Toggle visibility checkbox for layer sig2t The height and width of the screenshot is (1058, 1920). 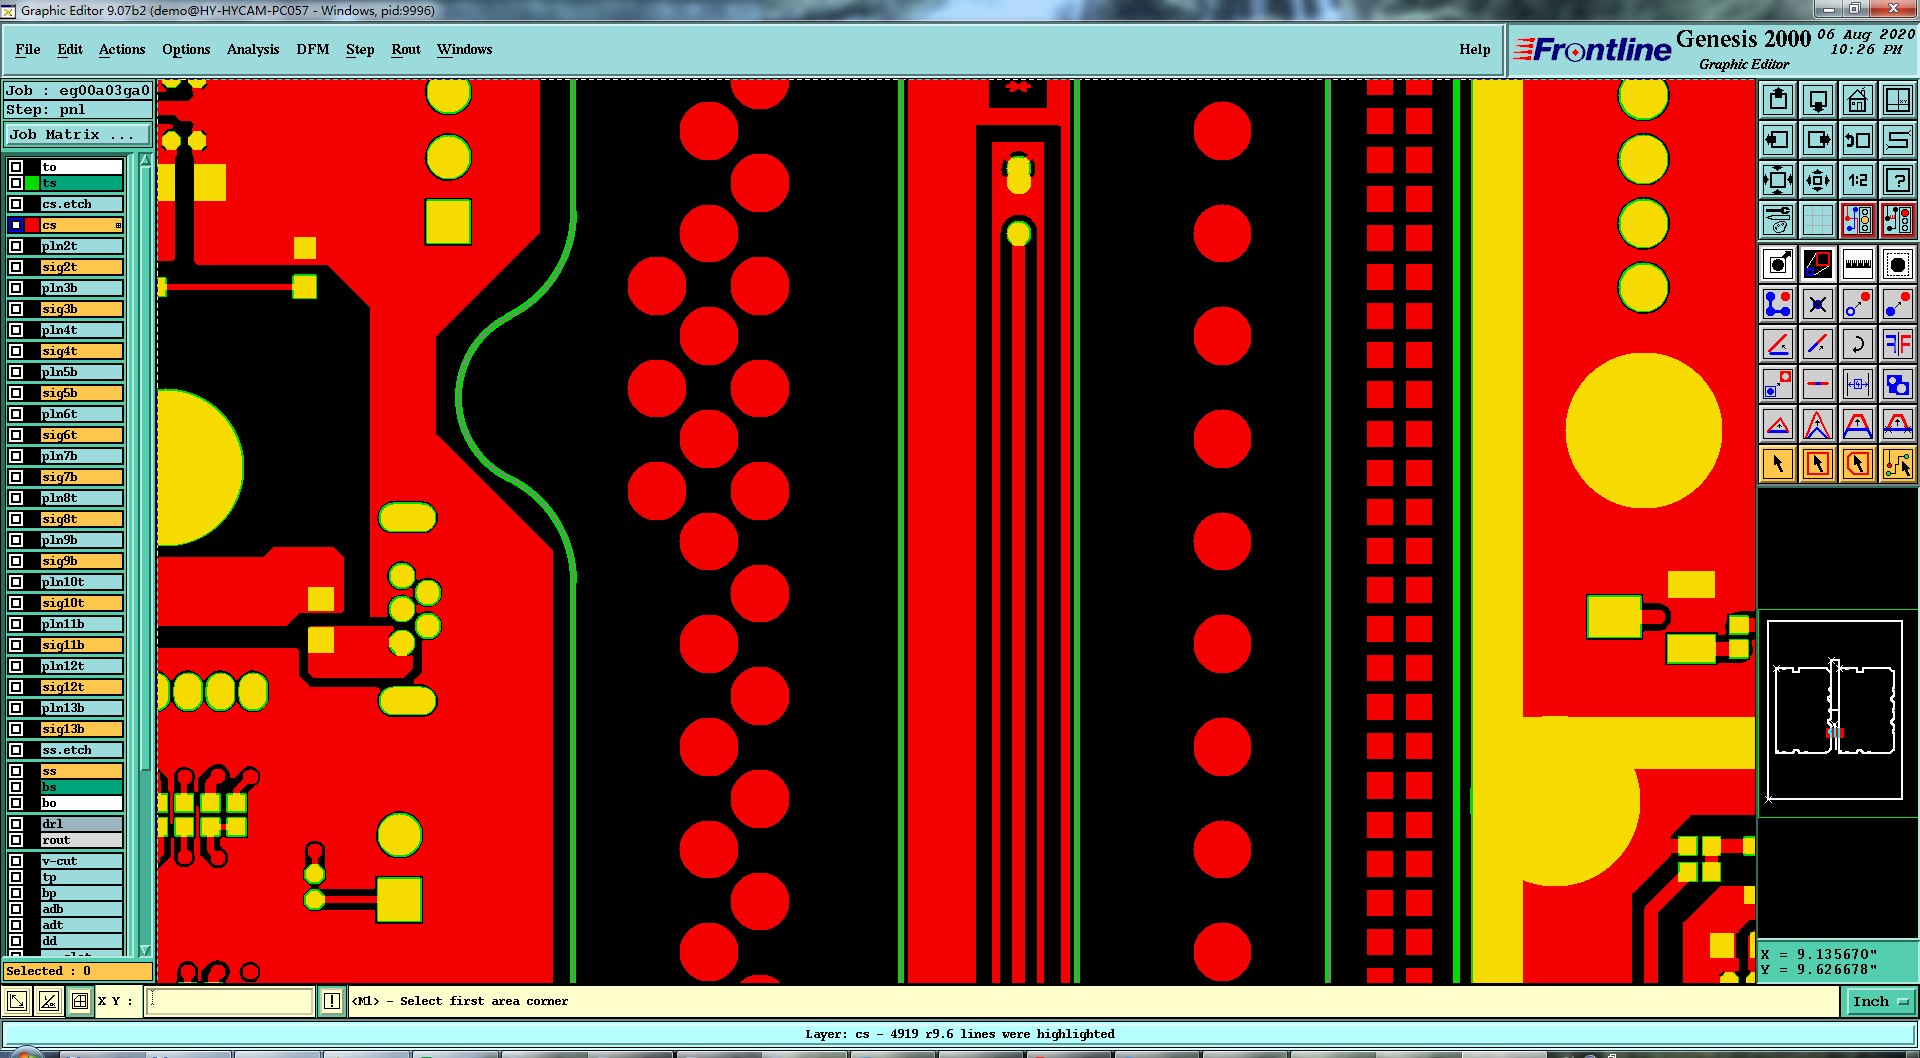[16, 267]
